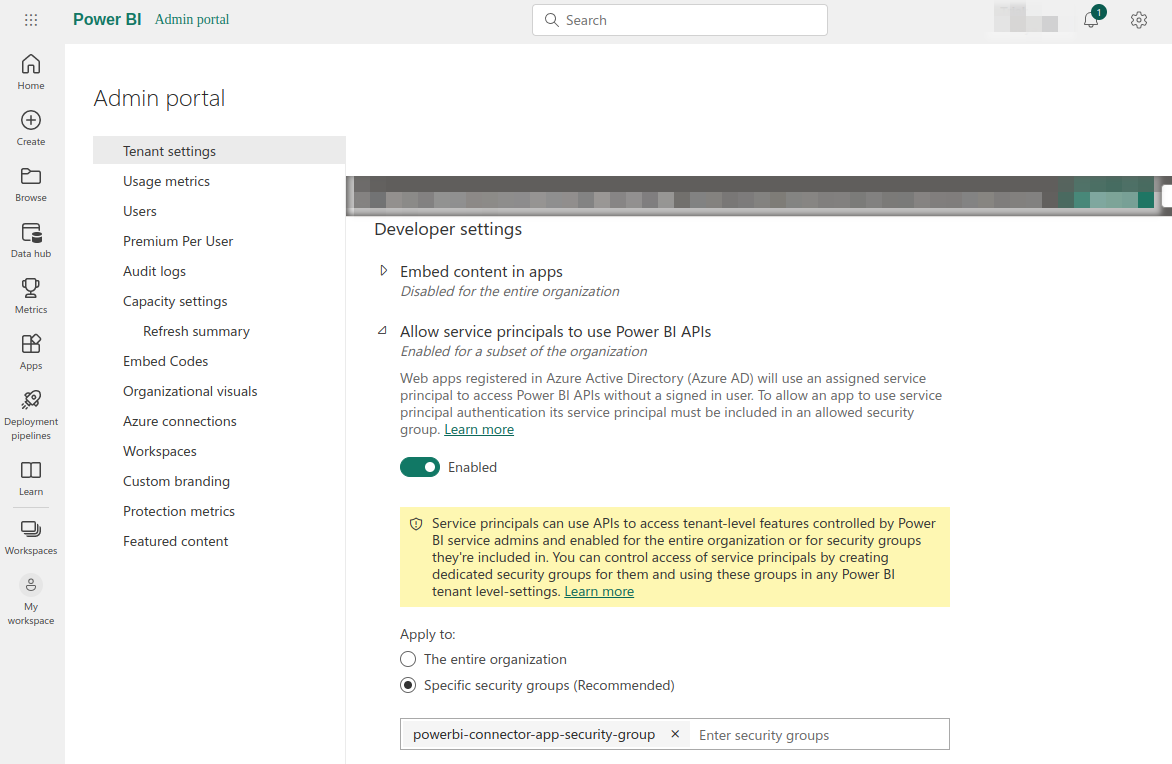Click Enter security groups input field
The width and height of the screenshot is (1172, 764).
(818, 735)
